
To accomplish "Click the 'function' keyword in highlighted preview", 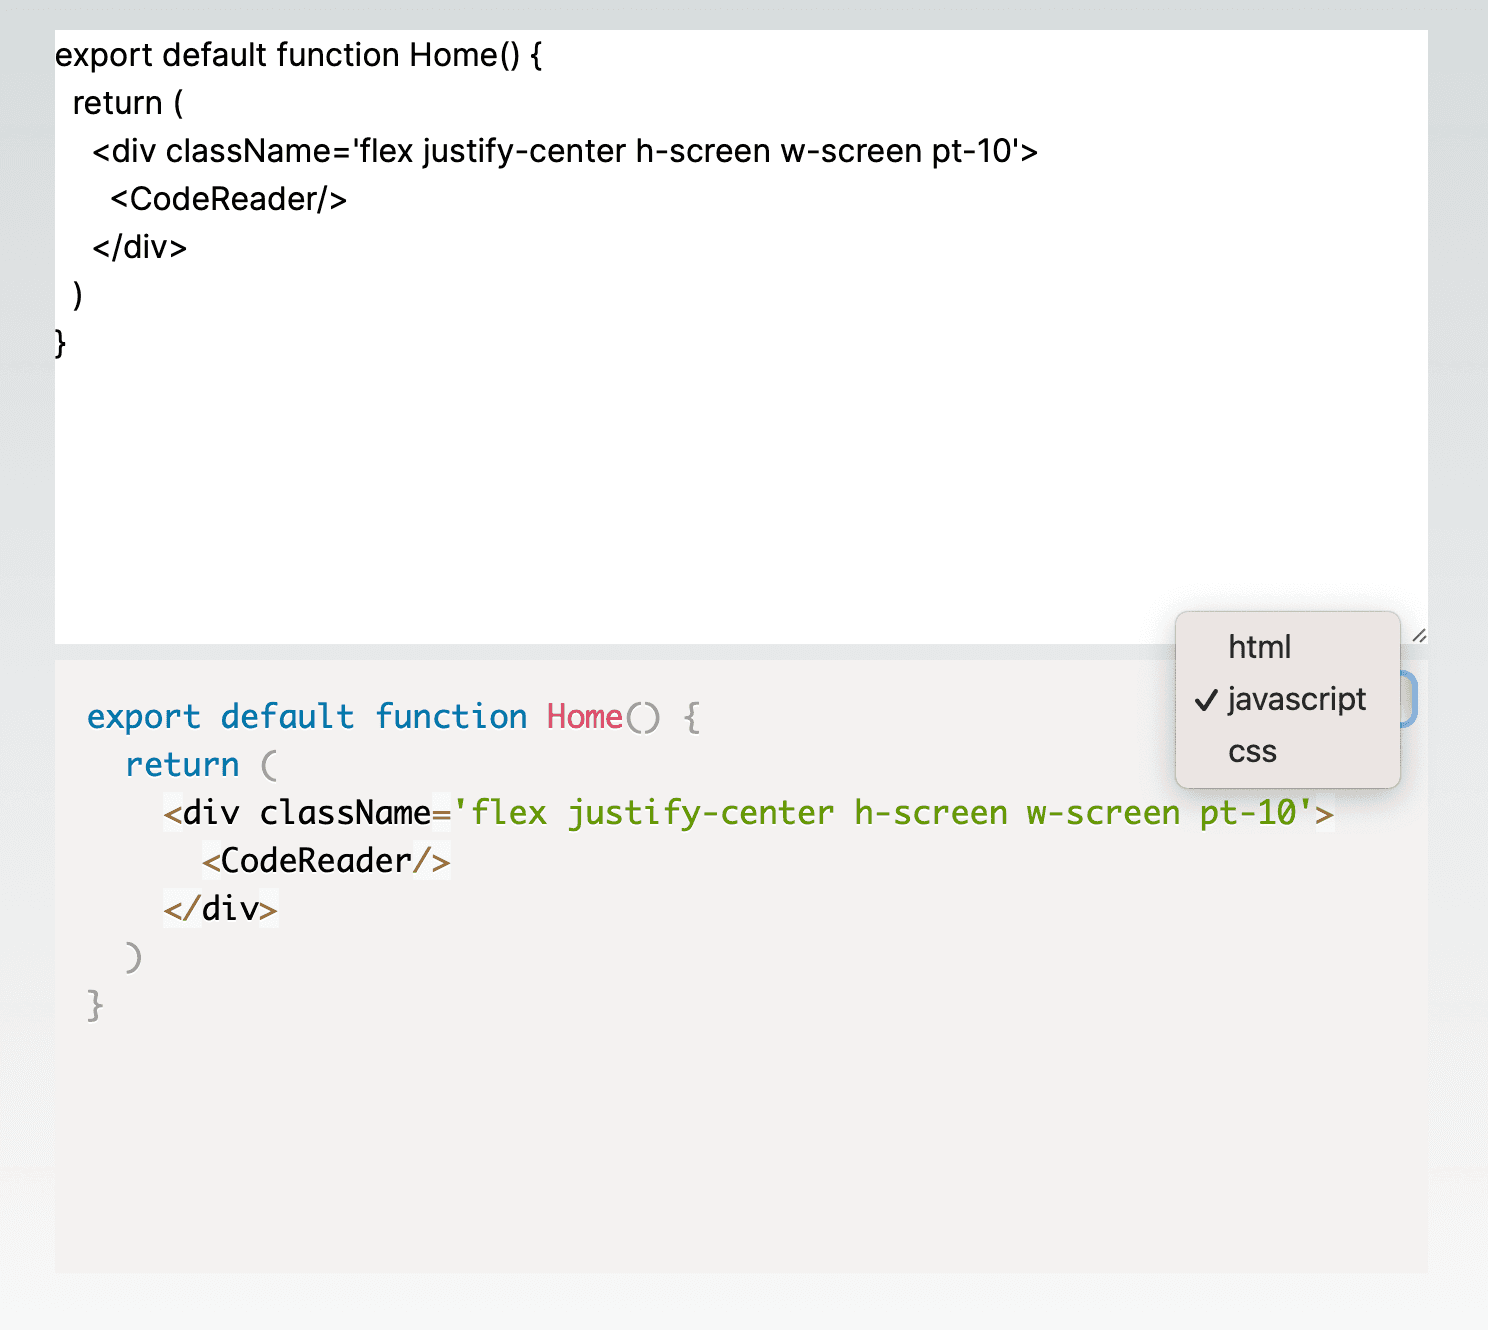I will pyautogui.click(x=451, y=717).
